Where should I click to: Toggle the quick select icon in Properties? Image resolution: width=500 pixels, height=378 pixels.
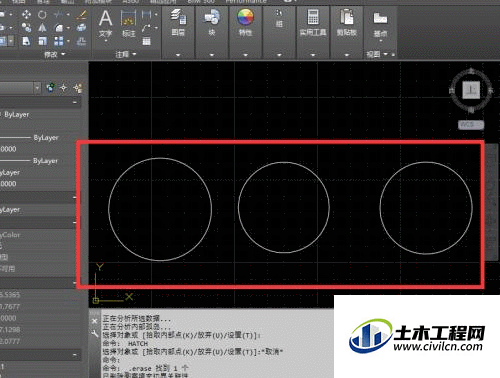[51, 88]
